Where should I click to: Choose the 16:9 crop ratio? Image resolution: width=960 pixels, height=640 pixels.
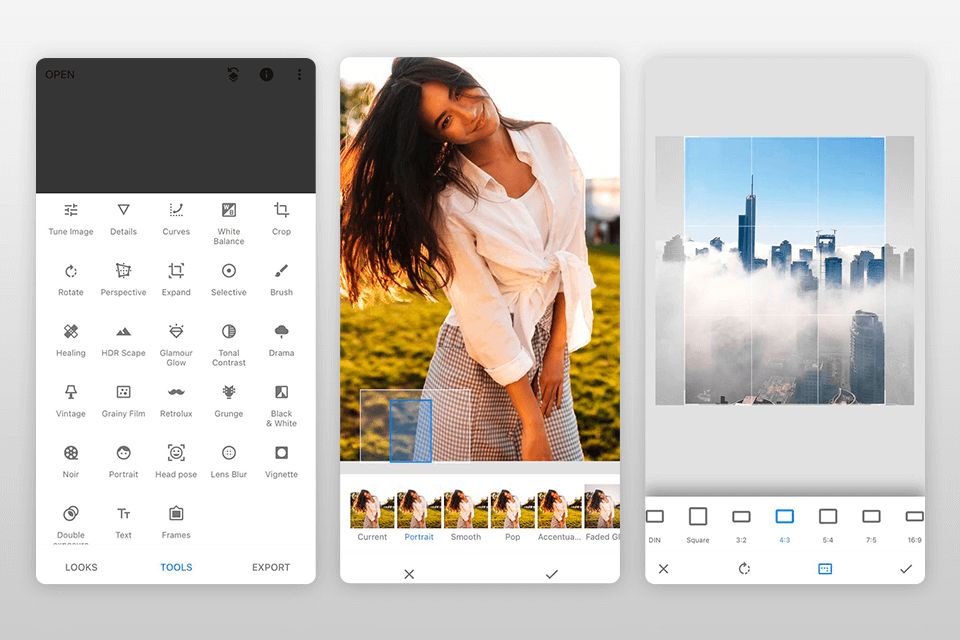coord(915,525)
